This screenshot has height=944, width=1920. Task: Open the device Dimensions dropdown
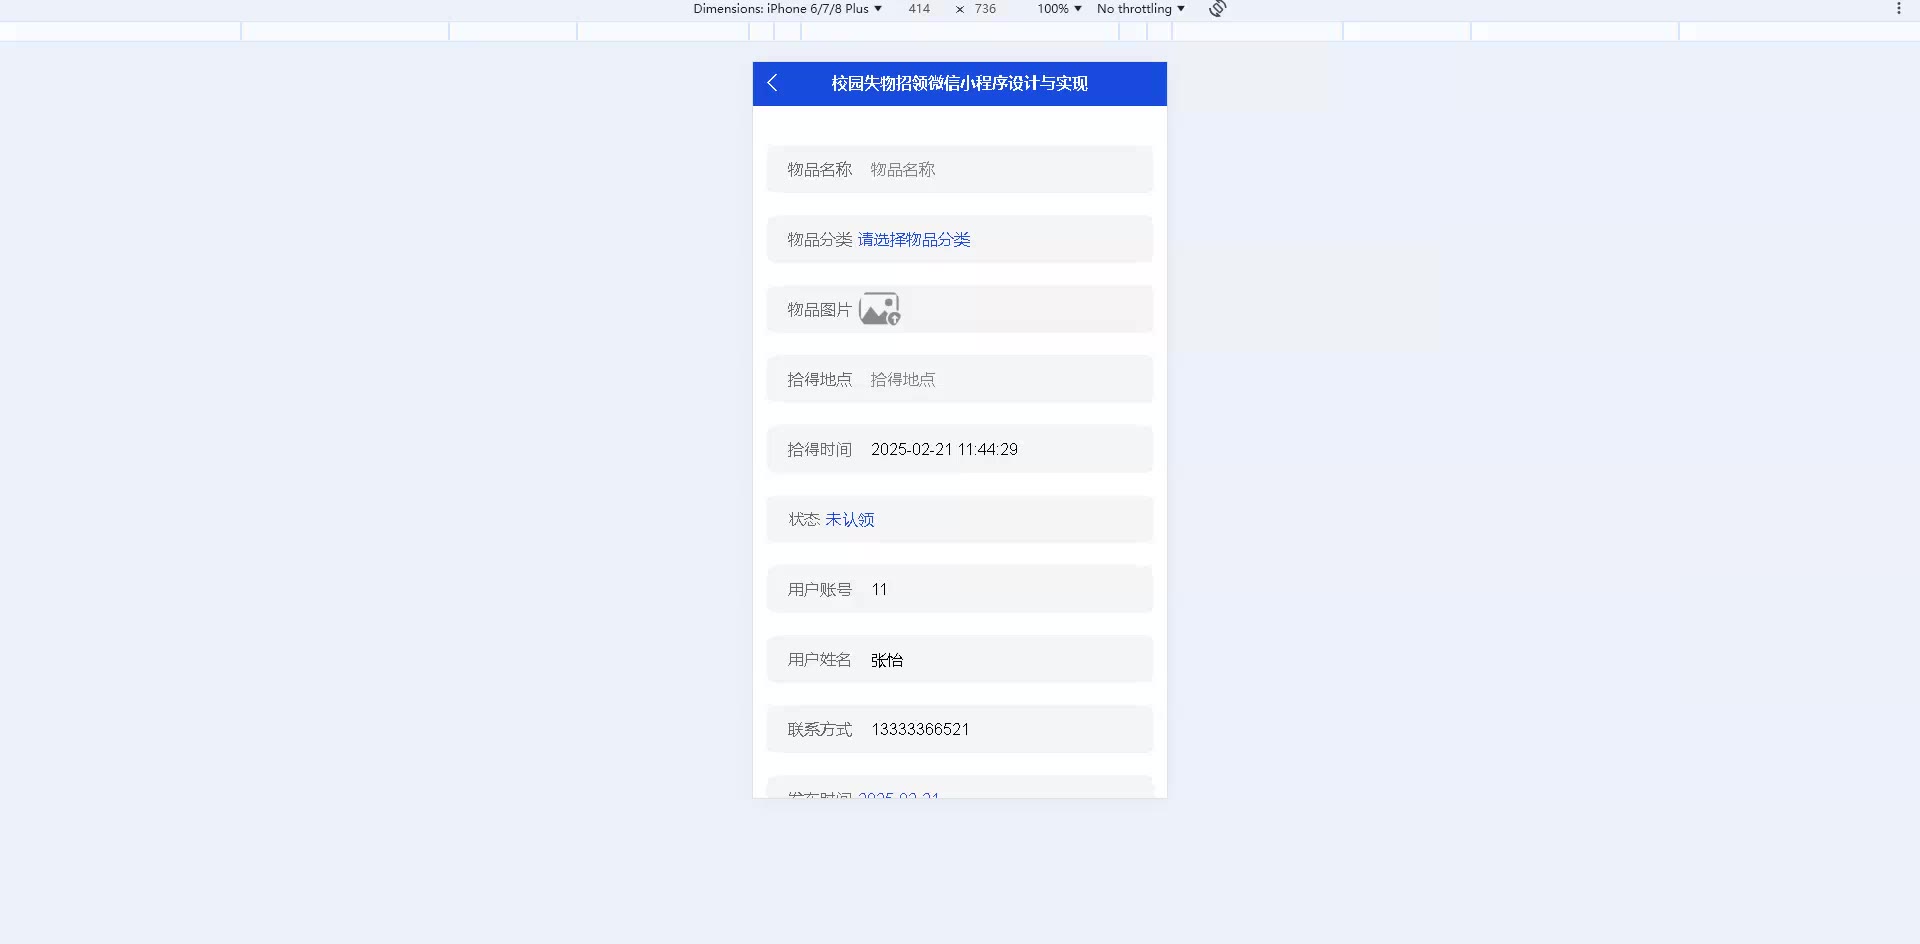(x=788, y=9)
